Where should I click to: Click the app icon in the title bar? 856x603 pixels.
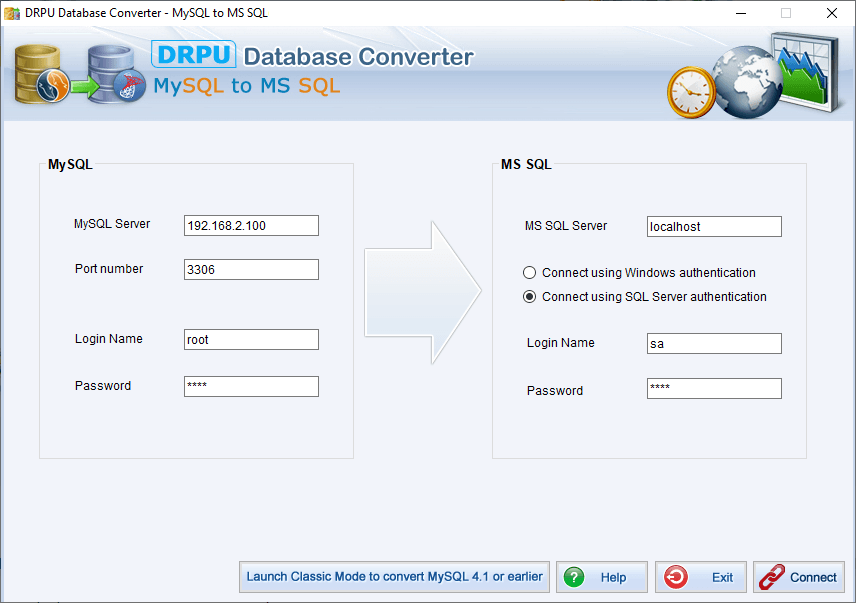(x=12, y=13)
